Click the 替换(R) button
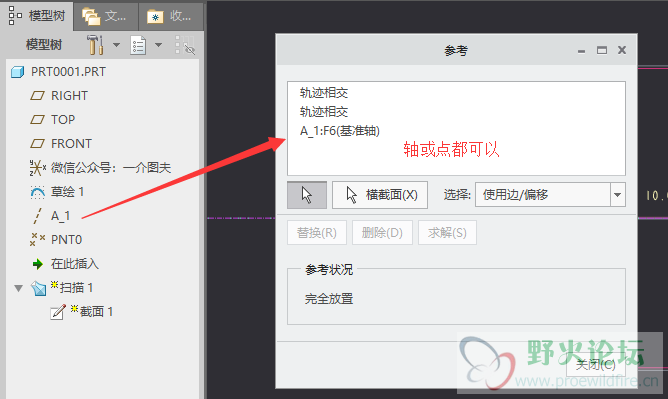The height and width of the screenshot is (399, 668). [317, 233]
